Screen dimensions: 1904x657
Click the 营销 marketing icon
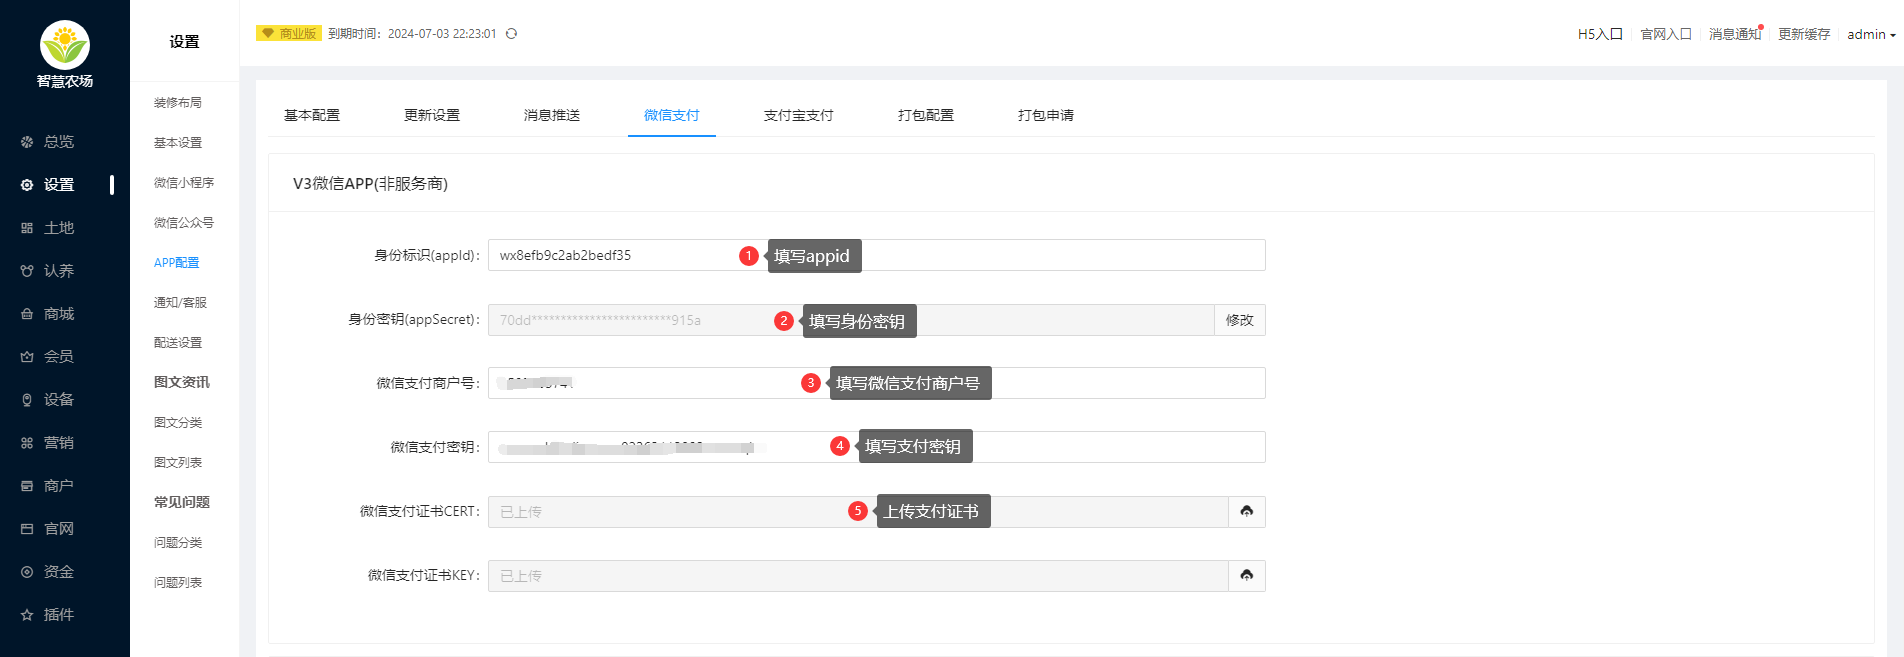[27, 443]
